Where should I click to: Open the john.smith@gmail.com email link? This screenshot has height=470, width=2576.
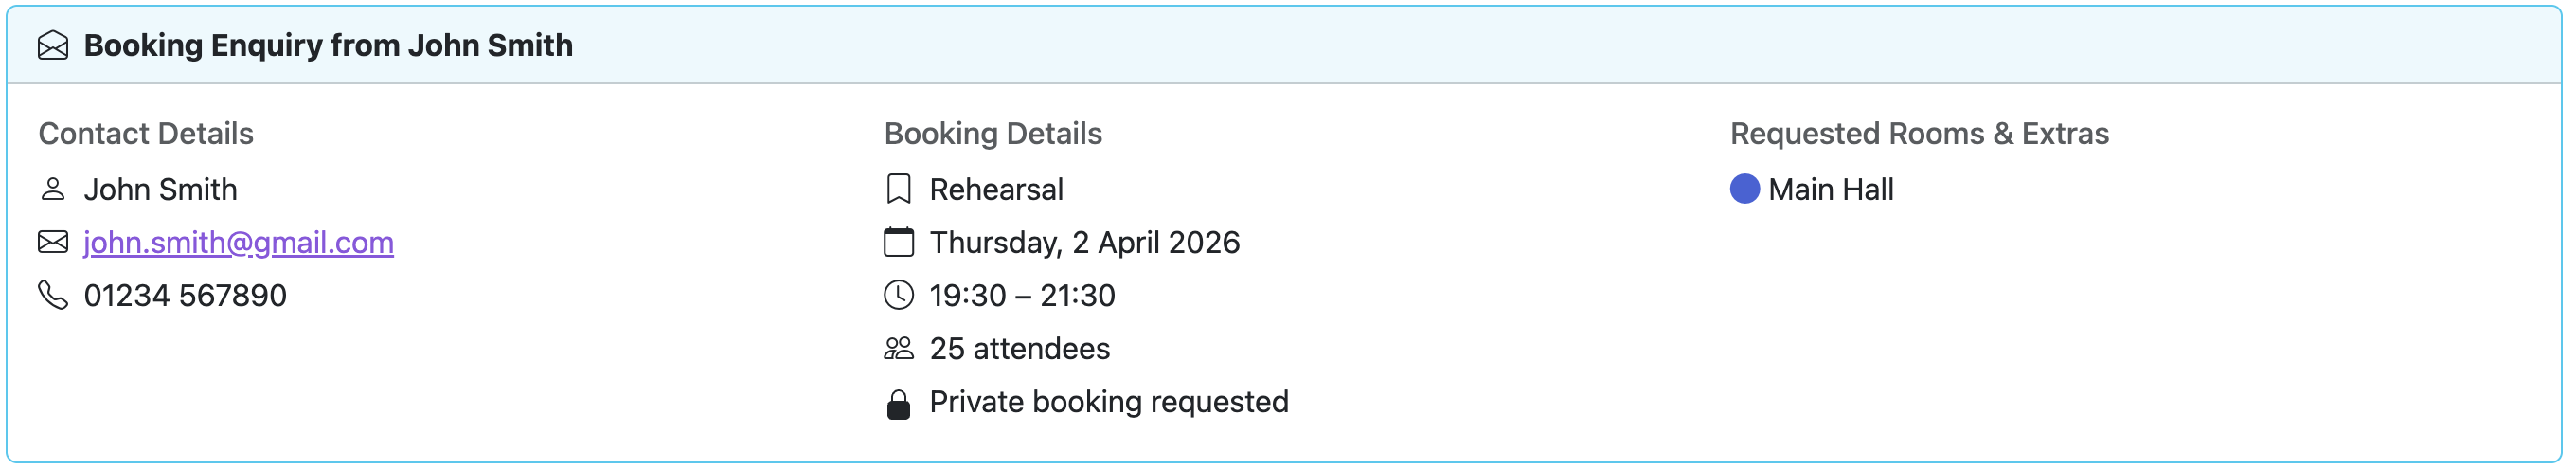coord(238,243)
